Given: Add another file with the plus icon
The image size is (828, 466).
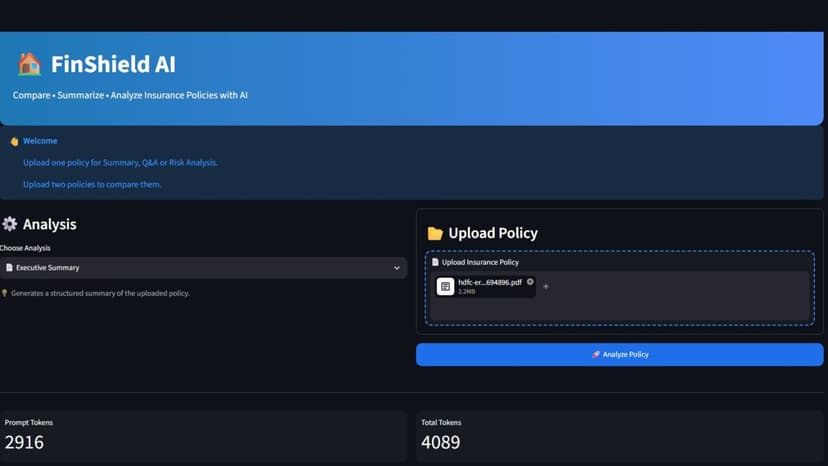Looking at the screenshot, I should click(546, 286).
